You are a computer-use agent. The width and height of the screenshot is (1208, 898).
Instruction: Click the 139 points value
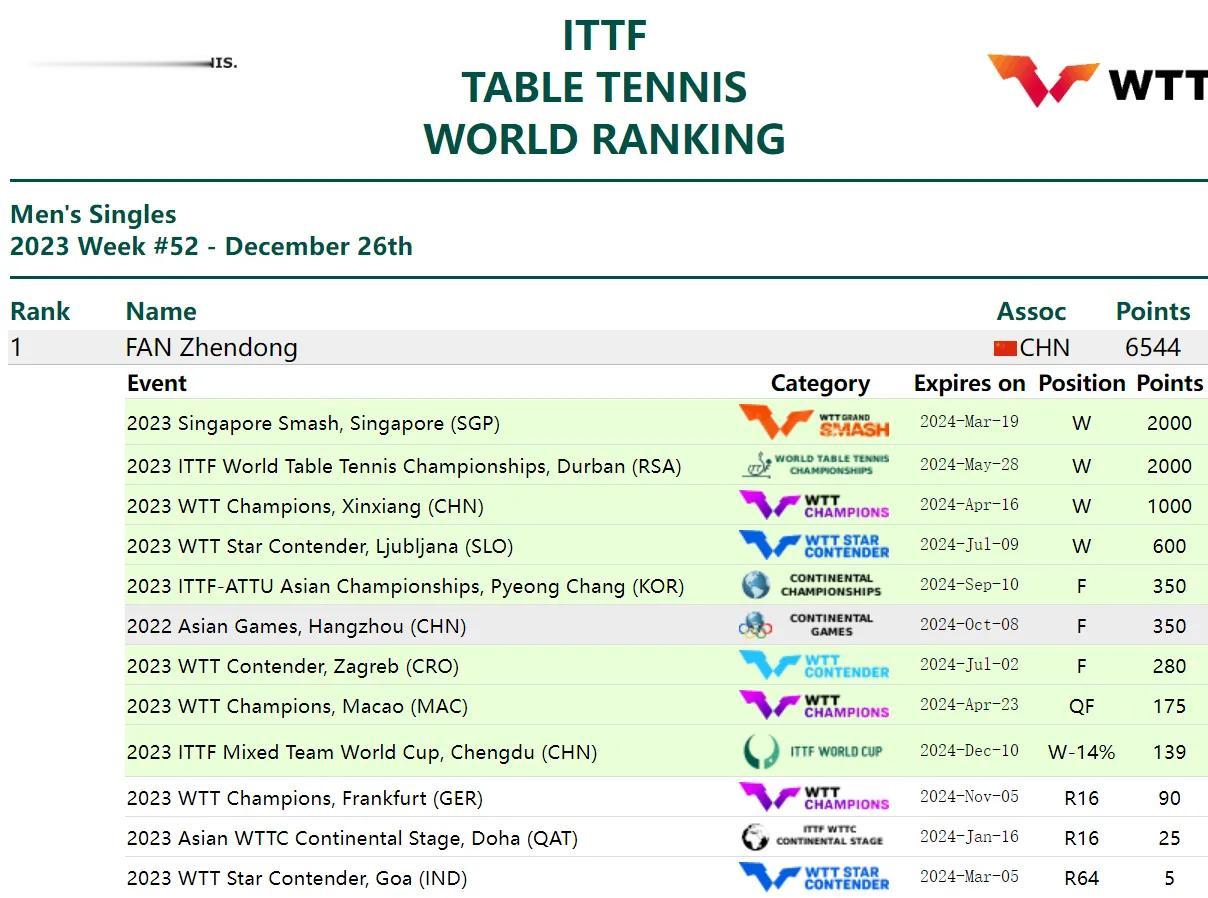pos(1169,752)
